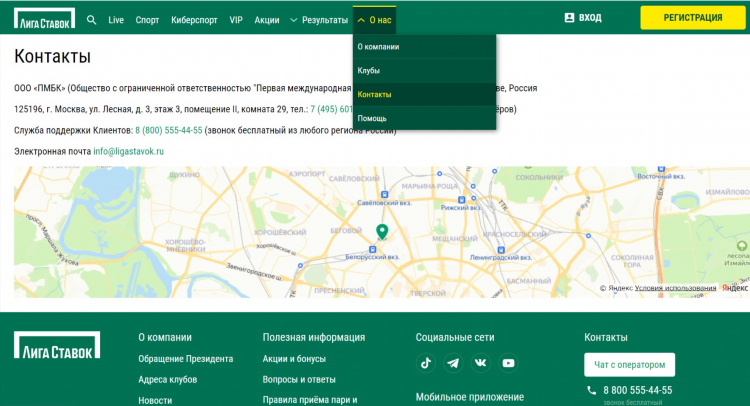Open Условия использования map link
The height and width of the screenshot is (406, 750).
point(675,288)
